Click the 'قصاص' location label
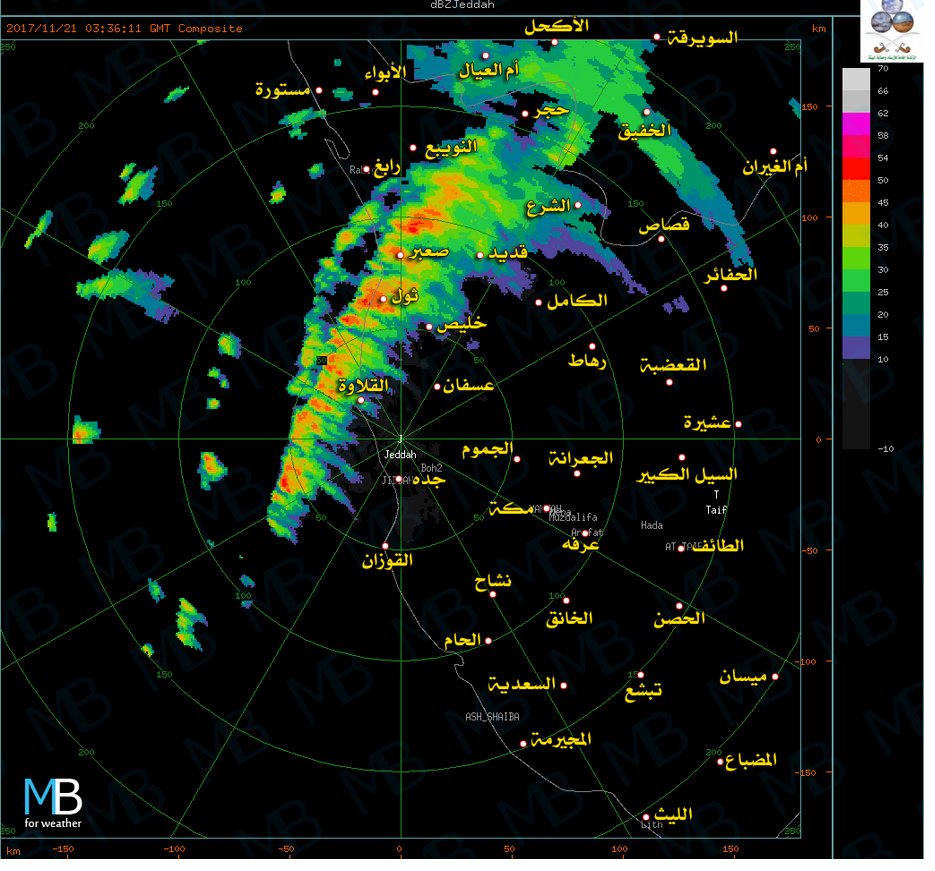 (x=664, y=225)
